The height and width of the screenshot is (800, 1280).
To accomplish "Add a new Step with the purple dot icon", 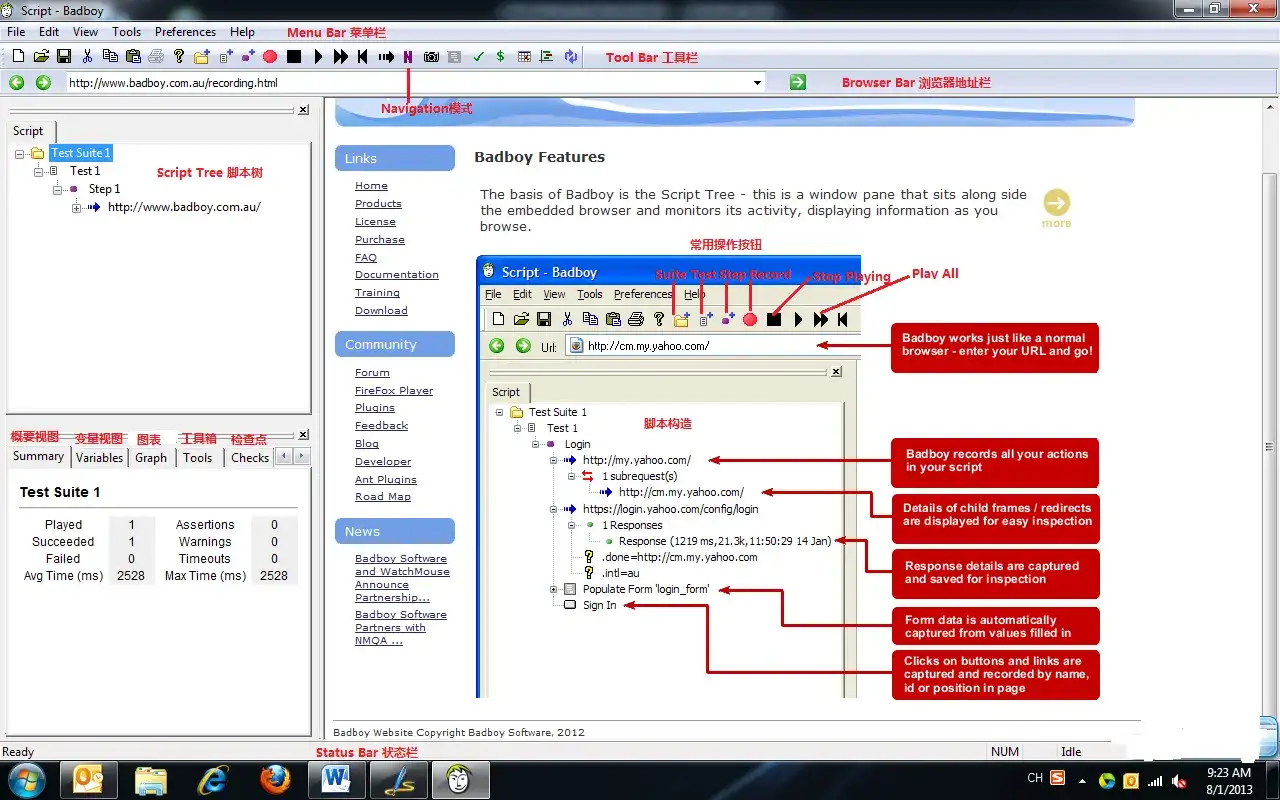I will click(248, 57).
